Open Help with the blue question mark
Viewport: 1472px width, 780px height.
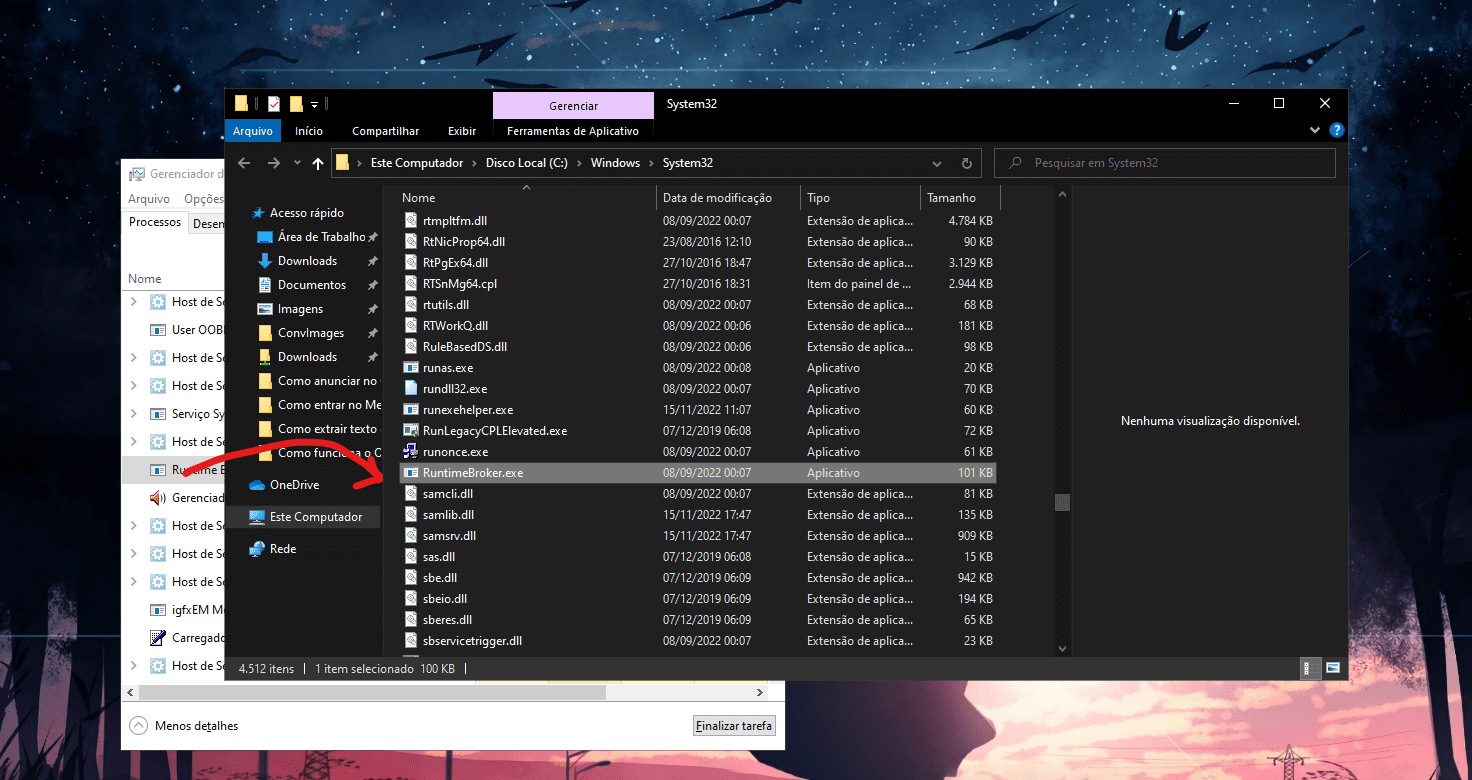tap(1337, 130)
